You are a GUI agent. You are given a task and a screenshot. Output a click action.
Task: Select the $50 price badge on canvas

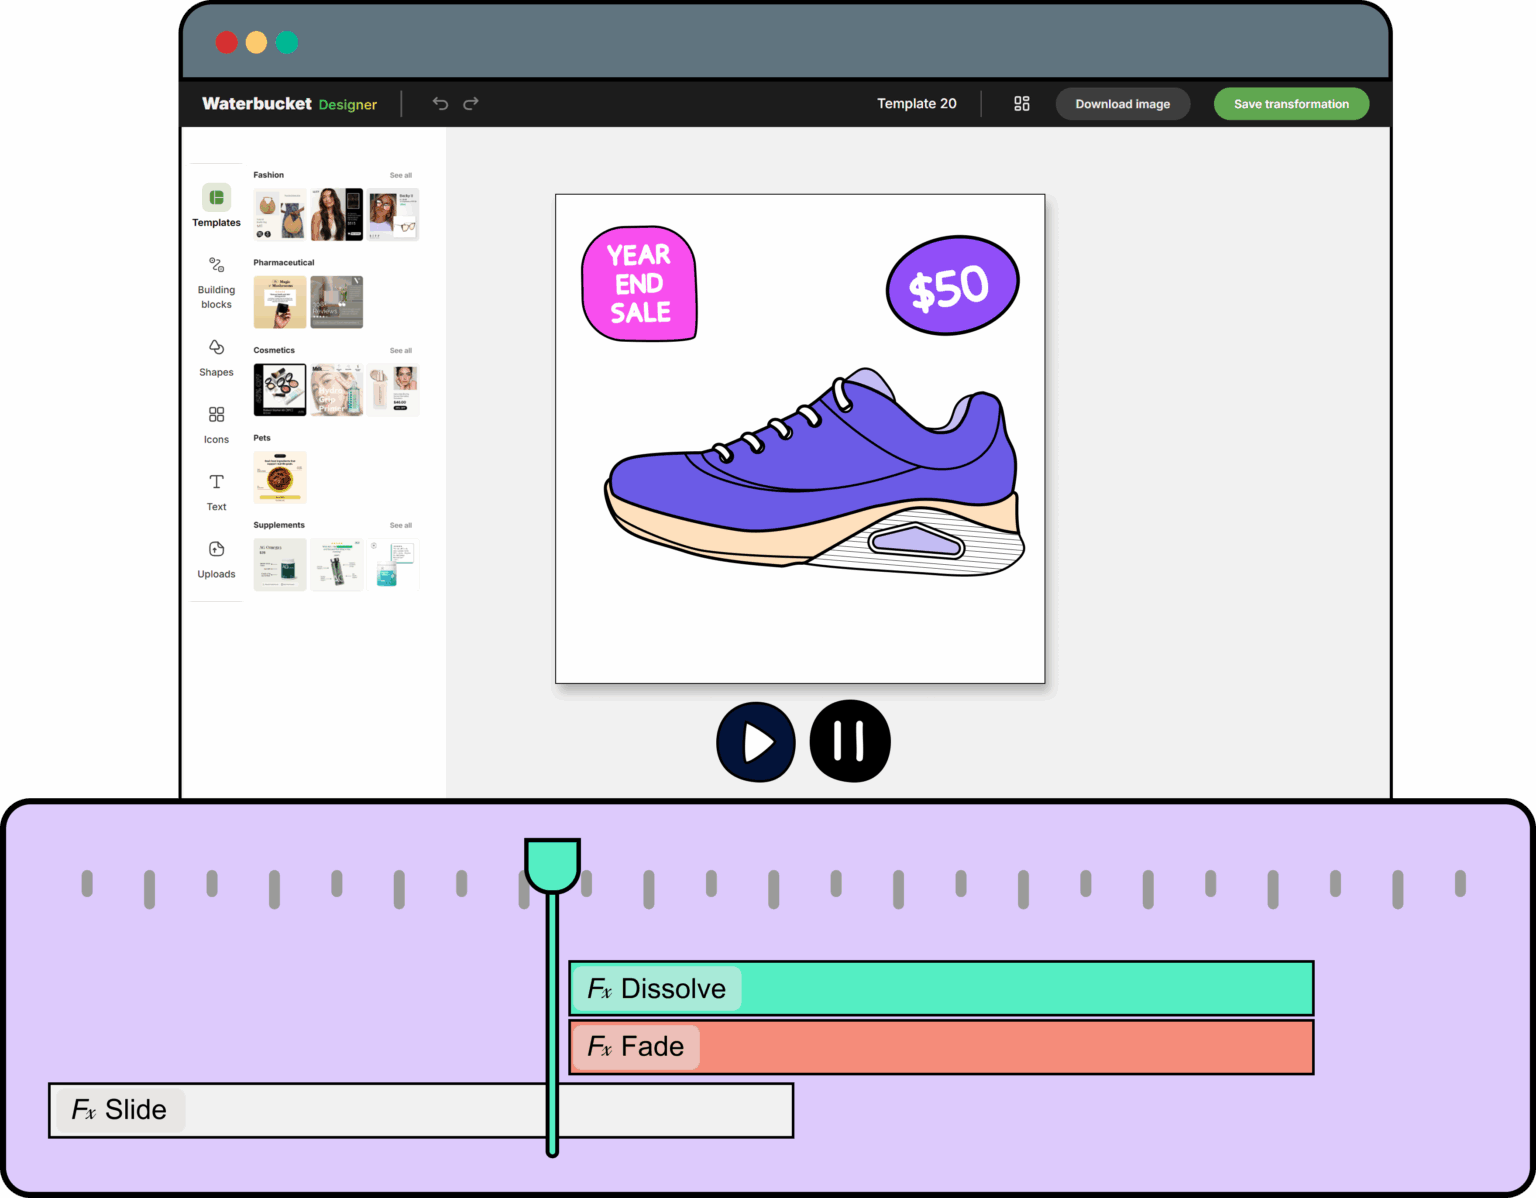tap(952, 286)
